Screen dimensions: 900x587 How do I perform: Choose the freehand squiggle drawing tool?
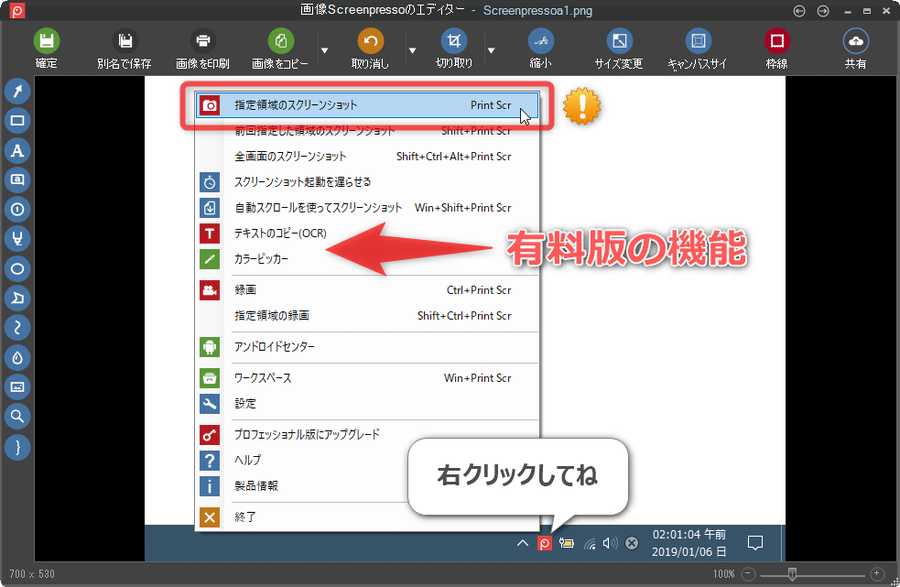(17, 328)
